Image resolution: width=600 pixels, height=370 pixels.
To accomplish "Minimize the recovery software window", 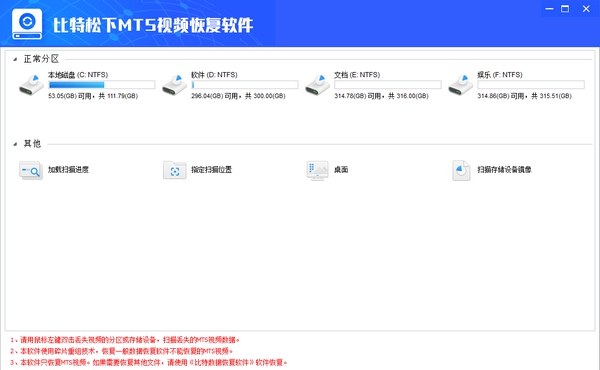I will [x=549, y=9].
